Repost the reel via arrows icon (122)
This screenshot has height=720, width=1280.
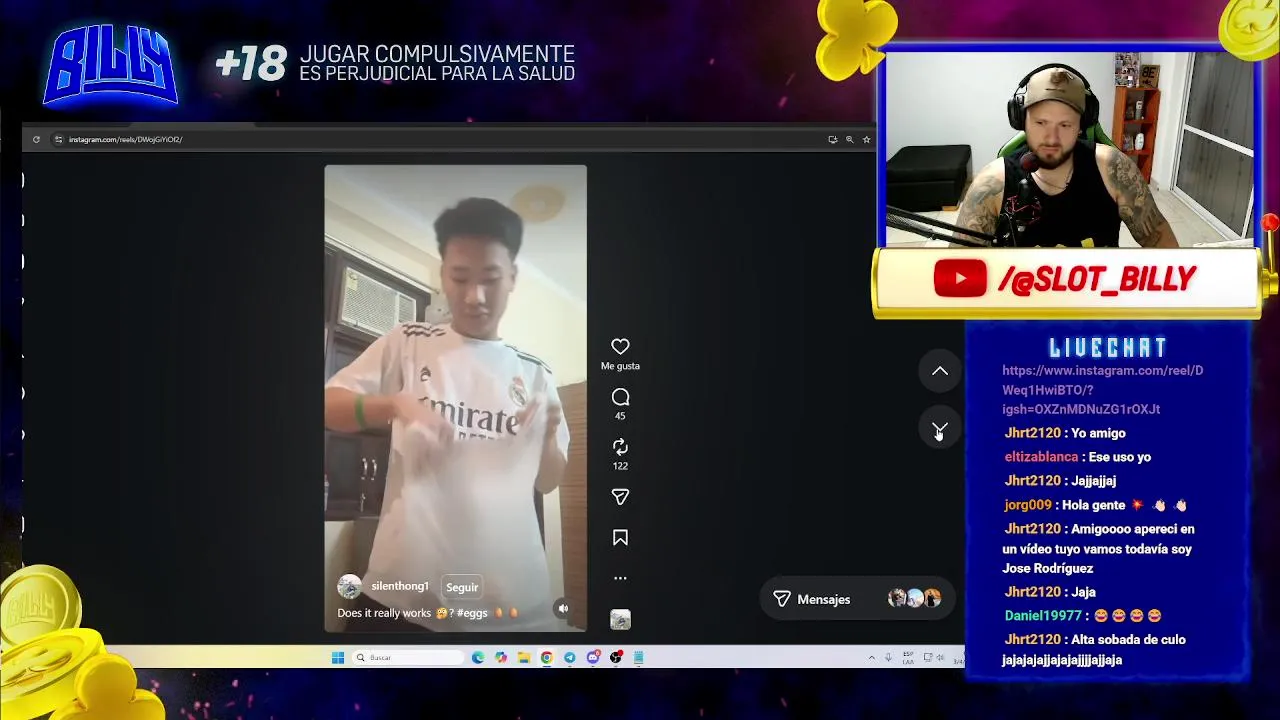click(620, 447)
